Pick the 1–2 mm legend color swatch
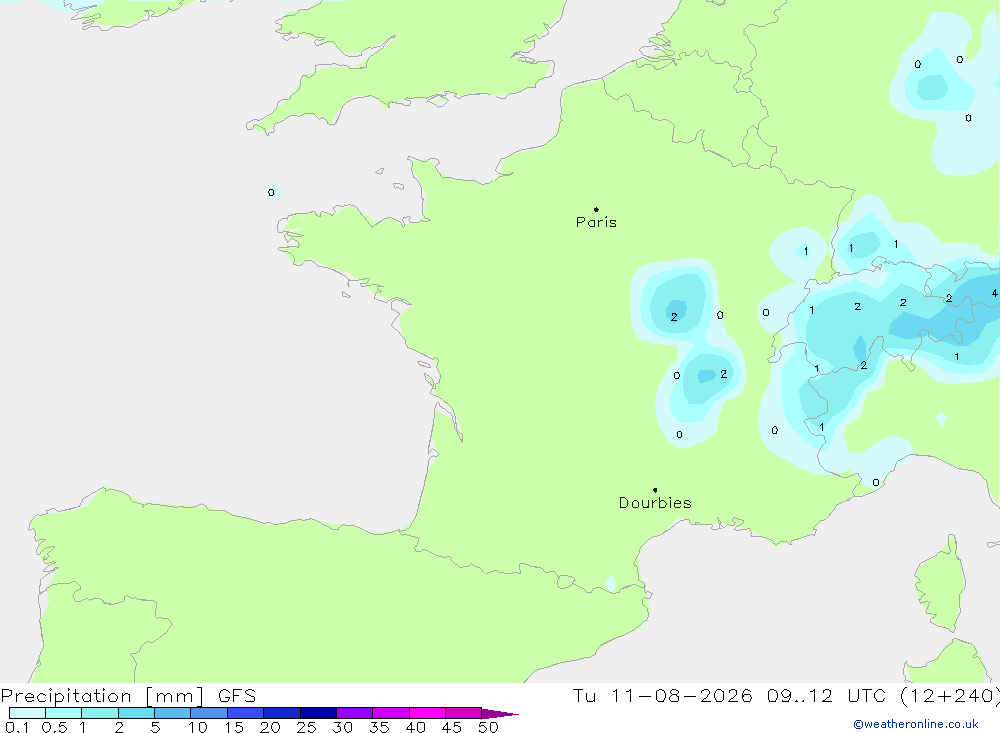The height and width of the screenshot is (733, 1000). point(100,713)
